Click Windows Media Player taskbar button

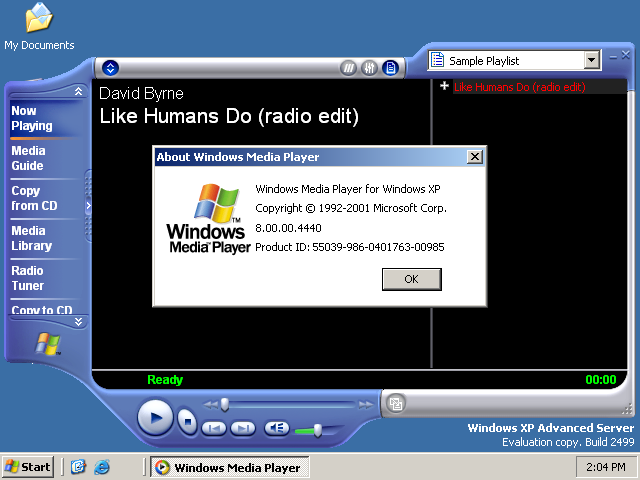230,467
